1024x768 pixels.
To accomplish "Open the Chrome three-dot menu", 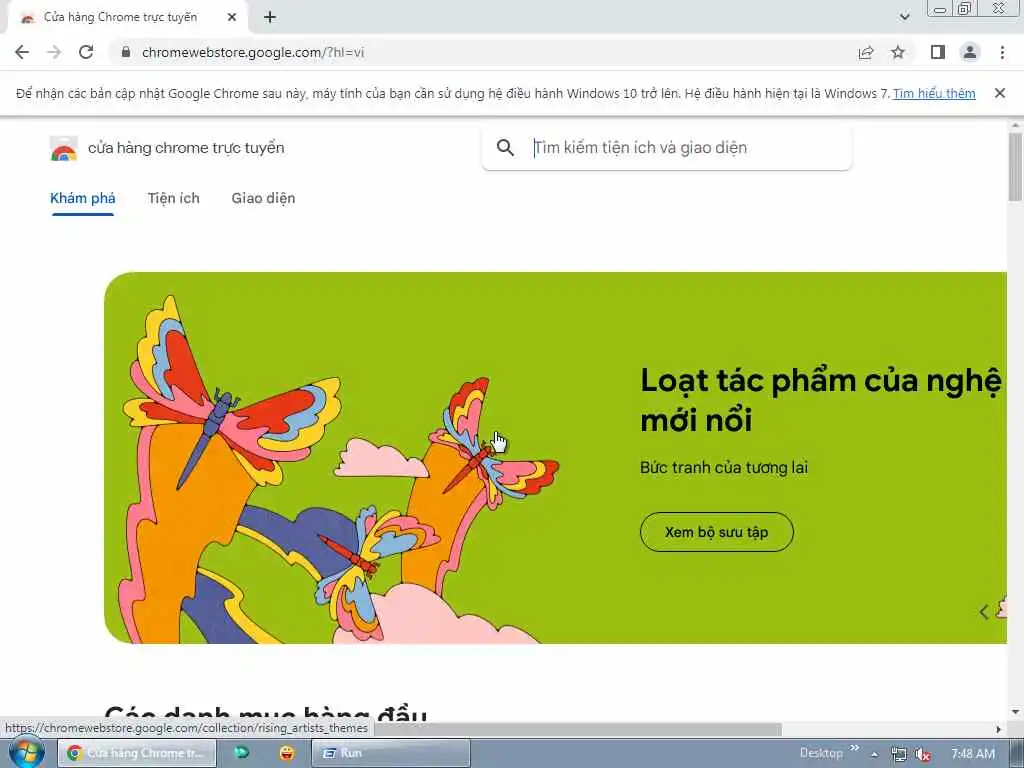I will click(1002, 52).
